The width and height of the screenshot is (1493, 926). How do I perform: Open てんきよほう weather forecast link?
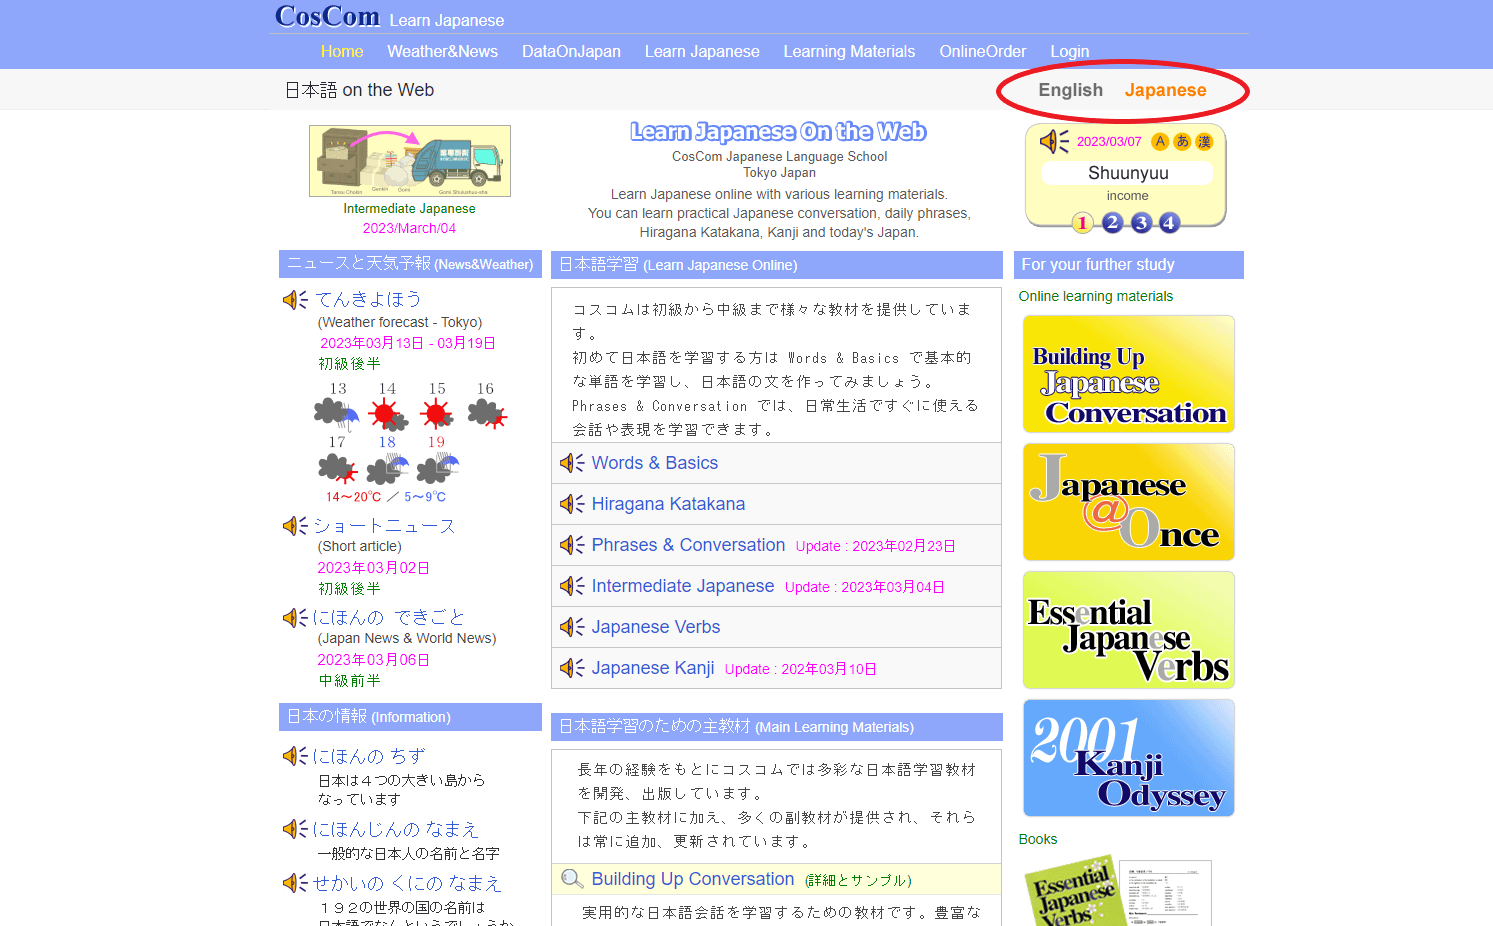[368, 299]
